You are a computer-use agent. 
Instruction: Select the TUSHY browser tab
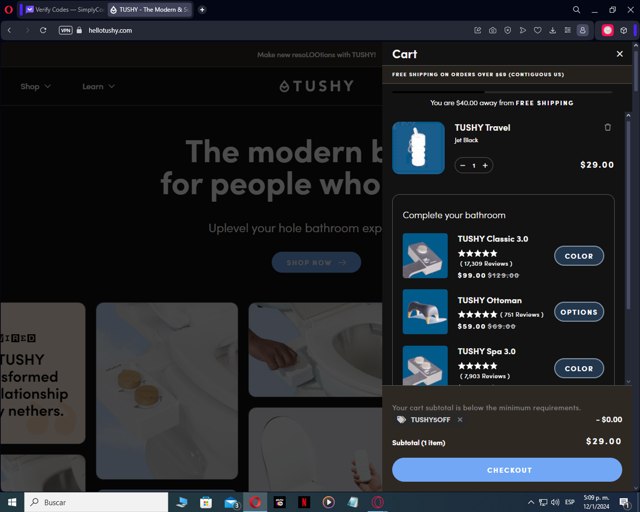(x=149, y=9)
